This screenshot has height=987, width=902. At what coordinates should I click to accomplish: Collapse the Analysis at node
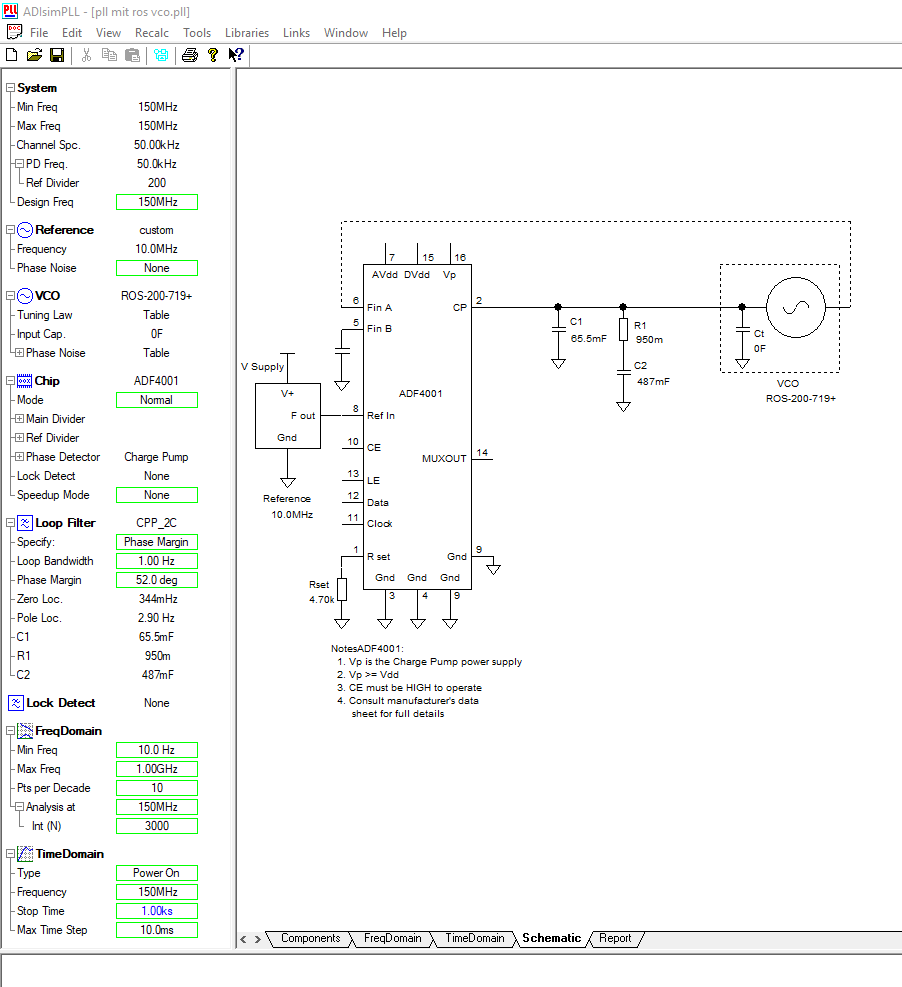click(20, 806)
